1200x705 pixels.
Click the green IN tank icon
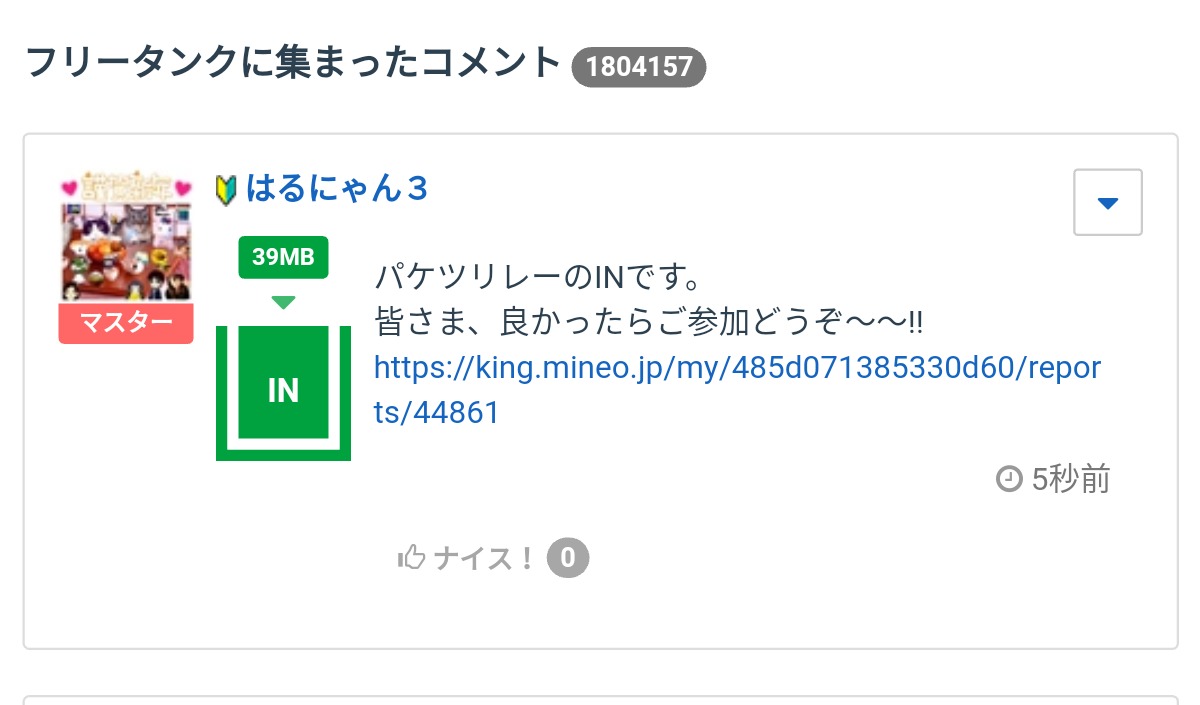click(x=283, y=390)
